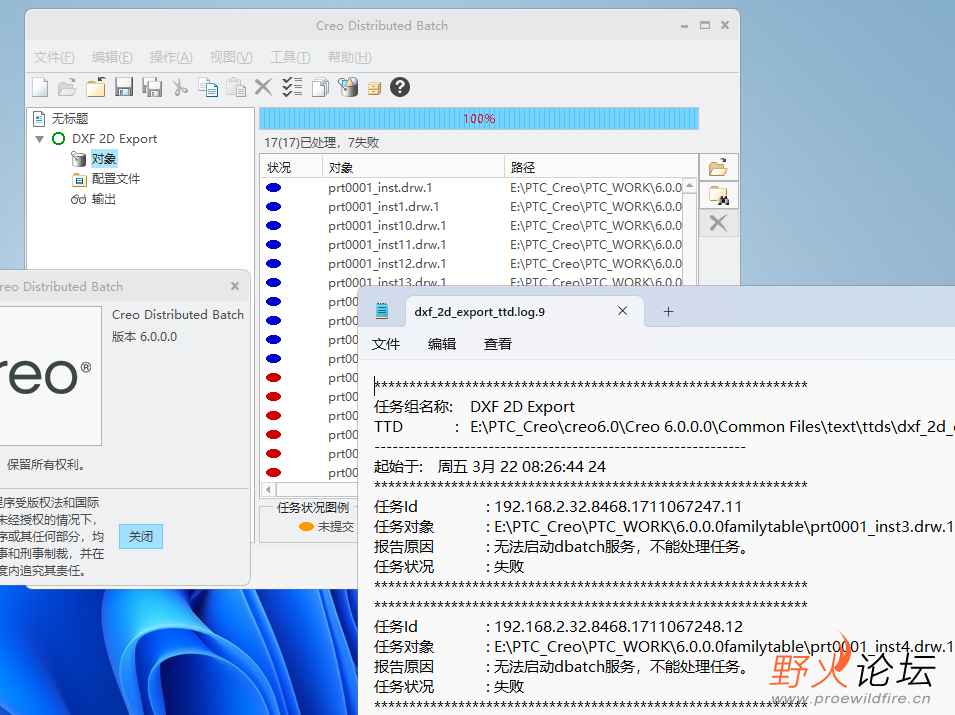Screen dimensions: 955x715
Task: Add a new Notepad tab with plus
Action: click(668, 312)
